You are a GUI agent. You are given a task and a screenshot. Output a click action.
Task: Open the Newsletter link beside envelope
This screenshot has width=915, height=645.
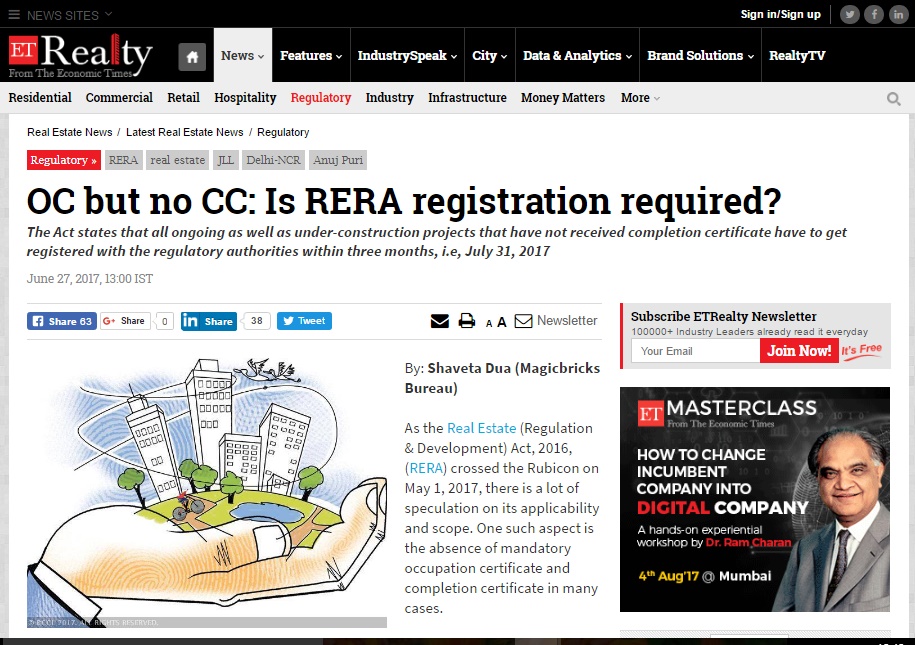click(567, 321)
